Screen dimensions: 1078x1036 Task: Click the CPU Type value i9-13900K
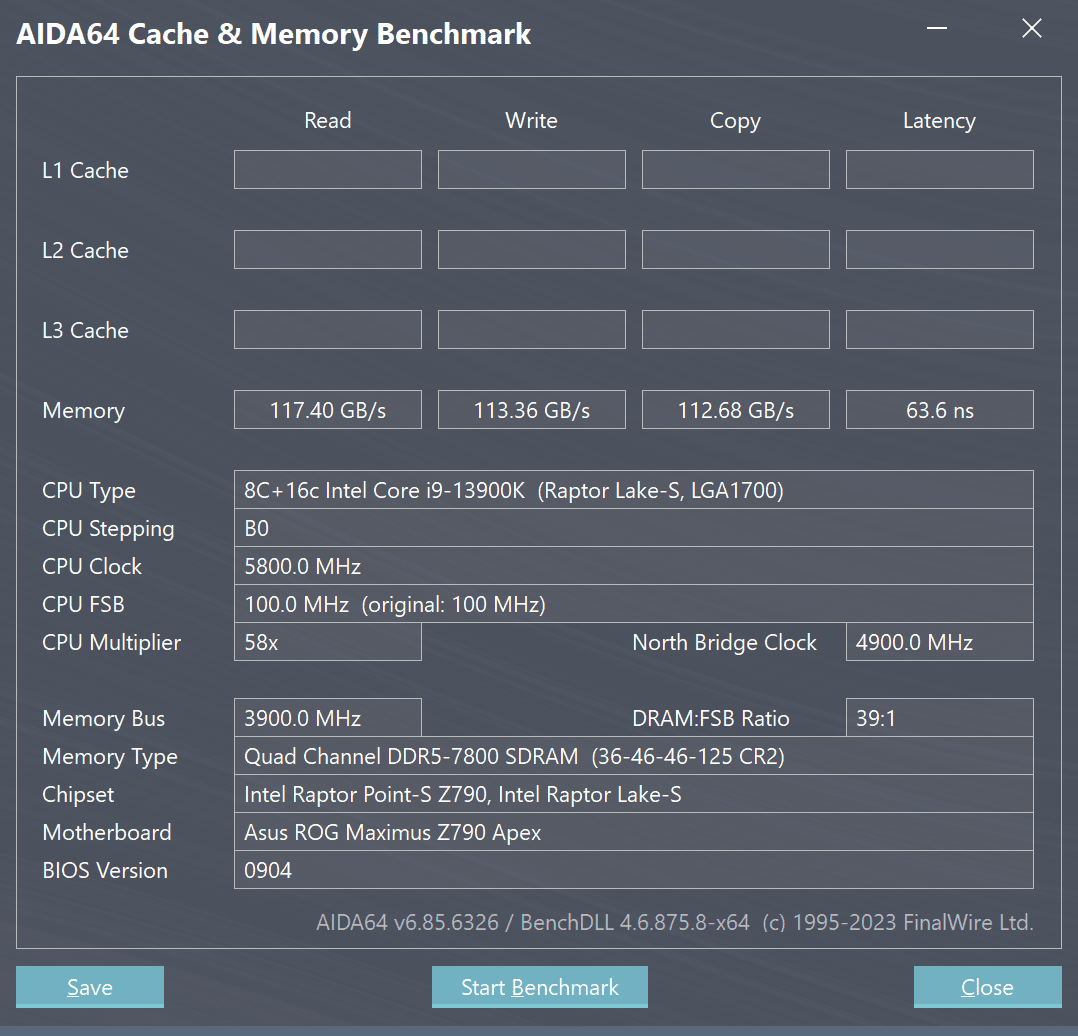(x=633, y=489)
